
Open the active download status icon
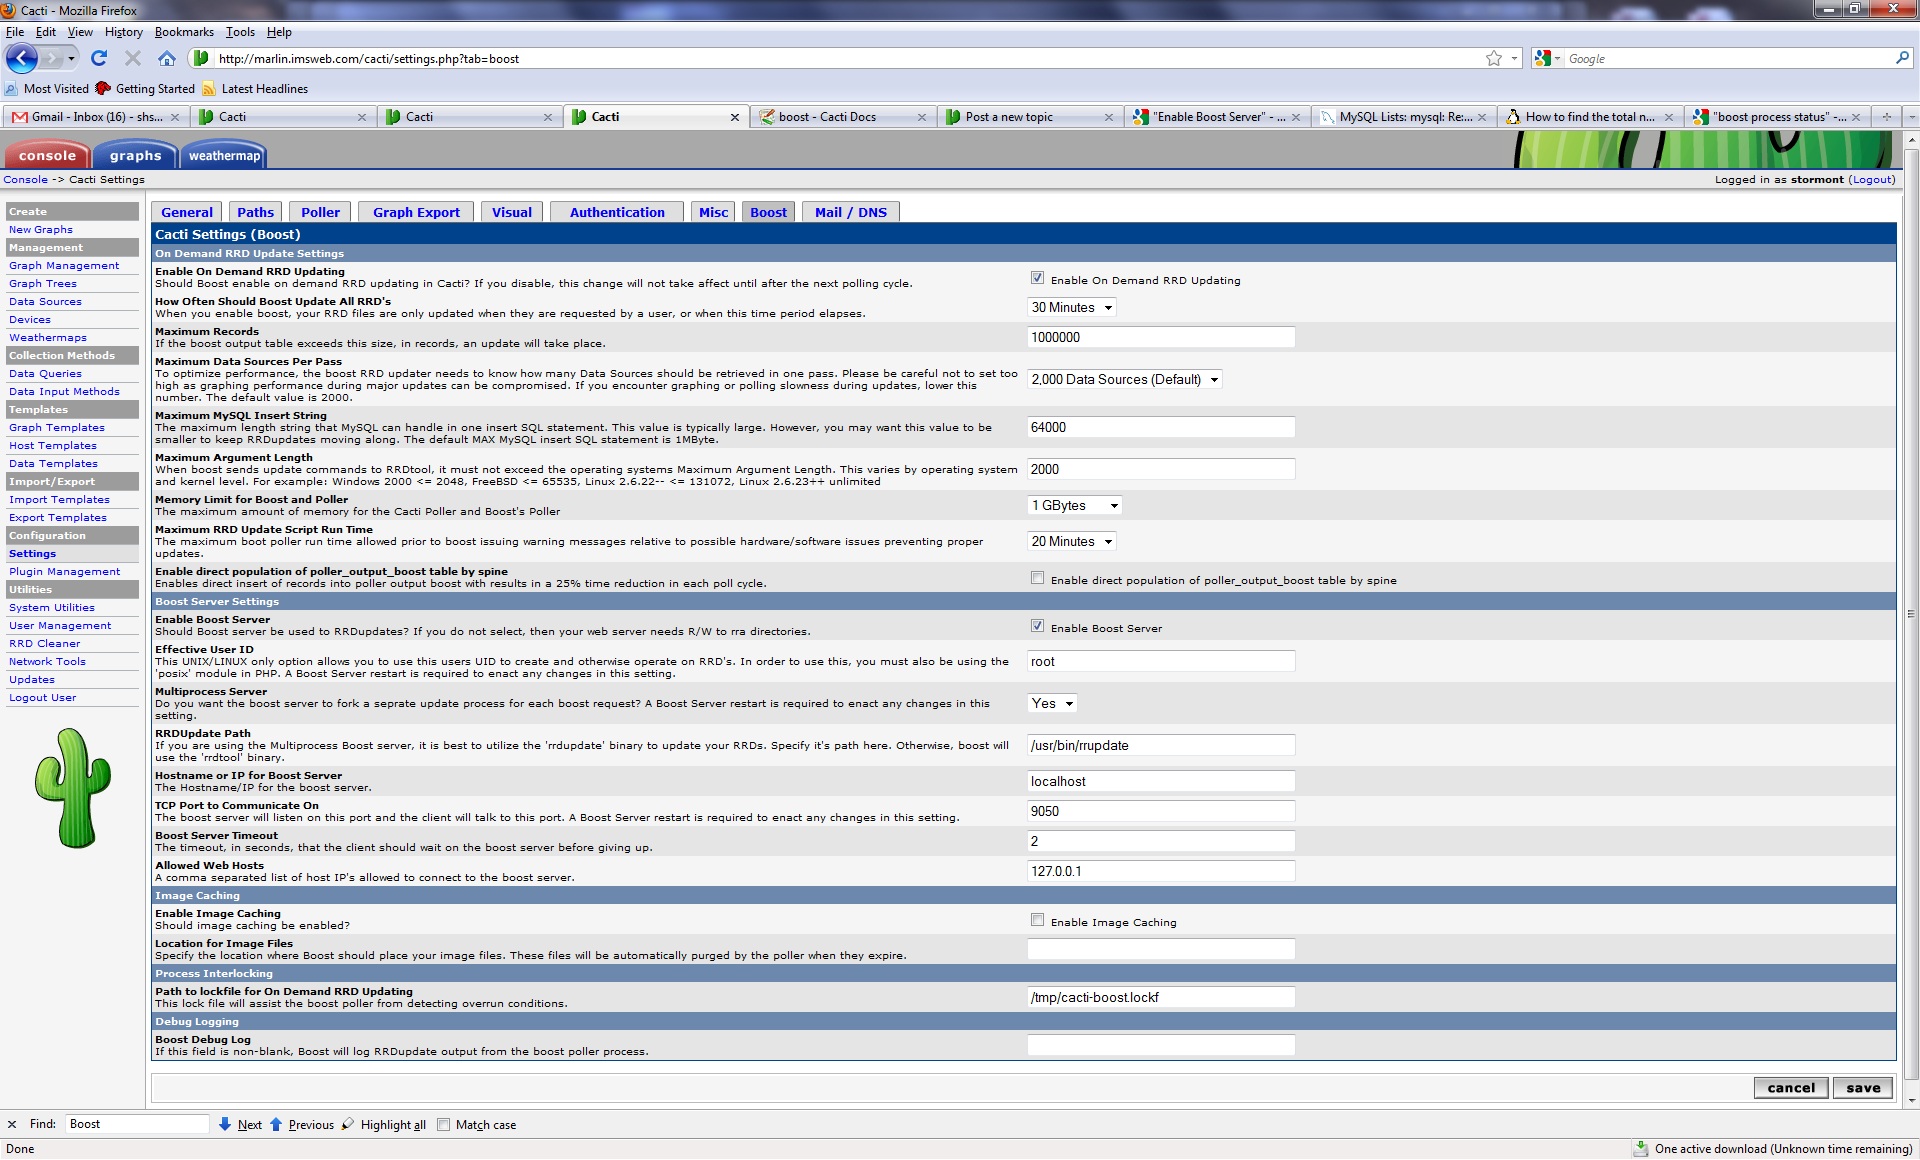pos(1640,1148)
